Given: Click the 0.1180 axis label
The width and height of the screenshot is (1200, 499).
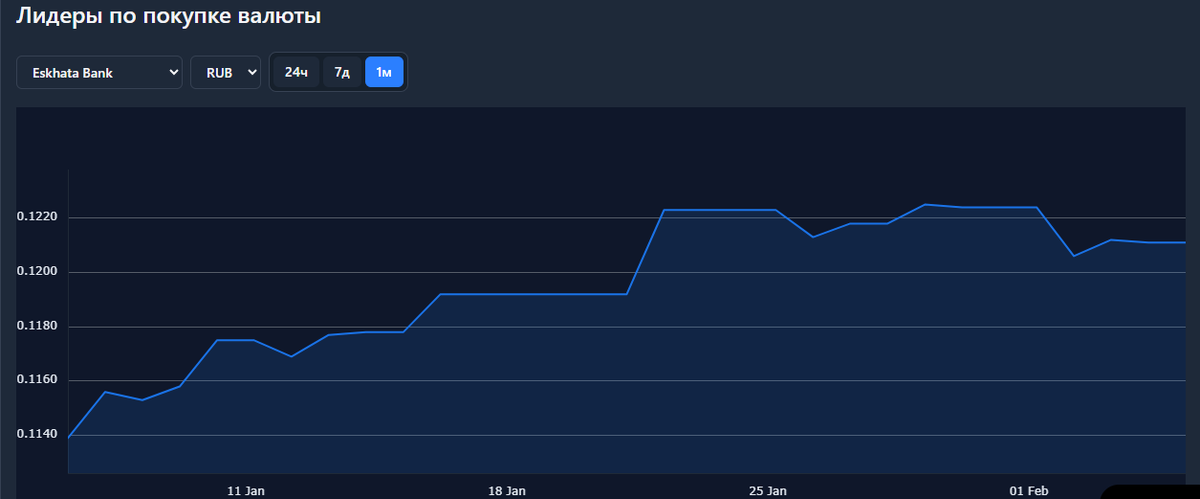Looking at the screenshot, I should click(x=37, y=326).
